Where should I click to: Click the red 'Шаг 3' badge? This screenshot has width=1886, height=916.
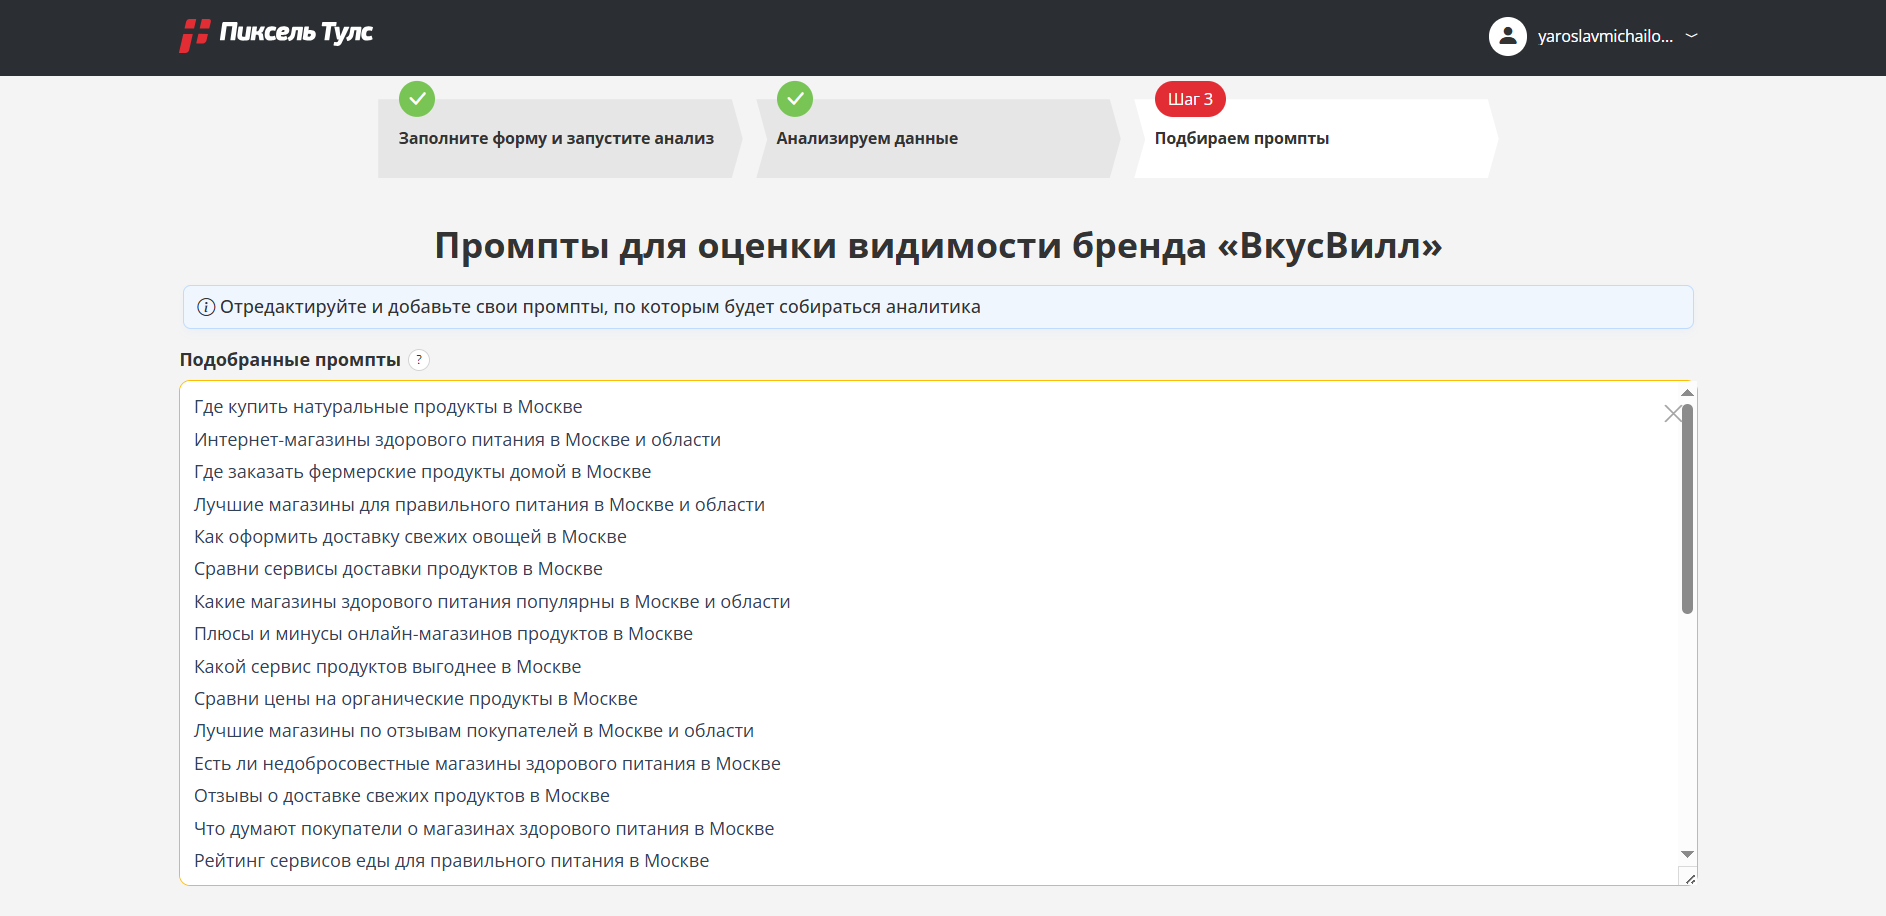pyautogui.click(x=1190, y=99)
